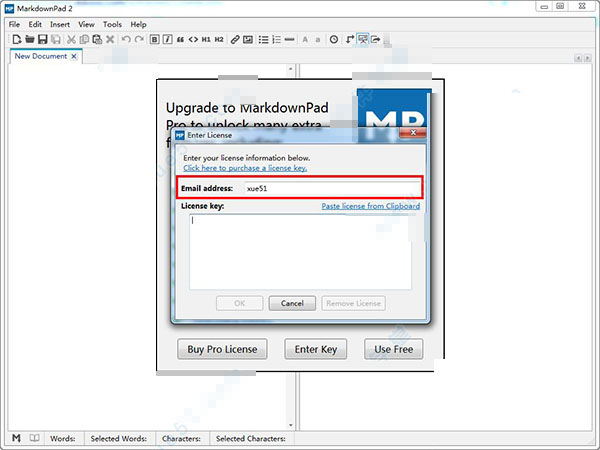600x450 pixels.
Task: Apply Heading 2 with H2 icon
Action: coord(219,39)
